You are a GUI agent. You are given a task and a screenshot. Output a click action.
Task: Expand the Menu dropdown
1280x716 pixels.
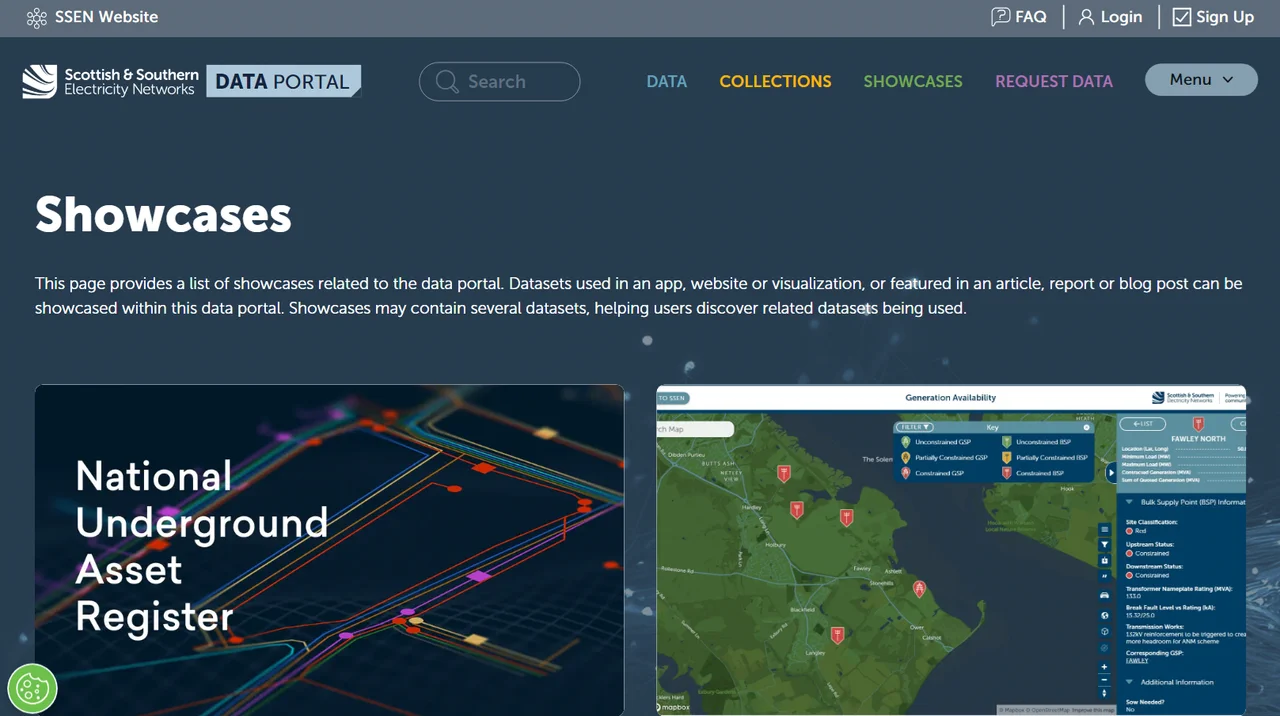coord(1200,80)
